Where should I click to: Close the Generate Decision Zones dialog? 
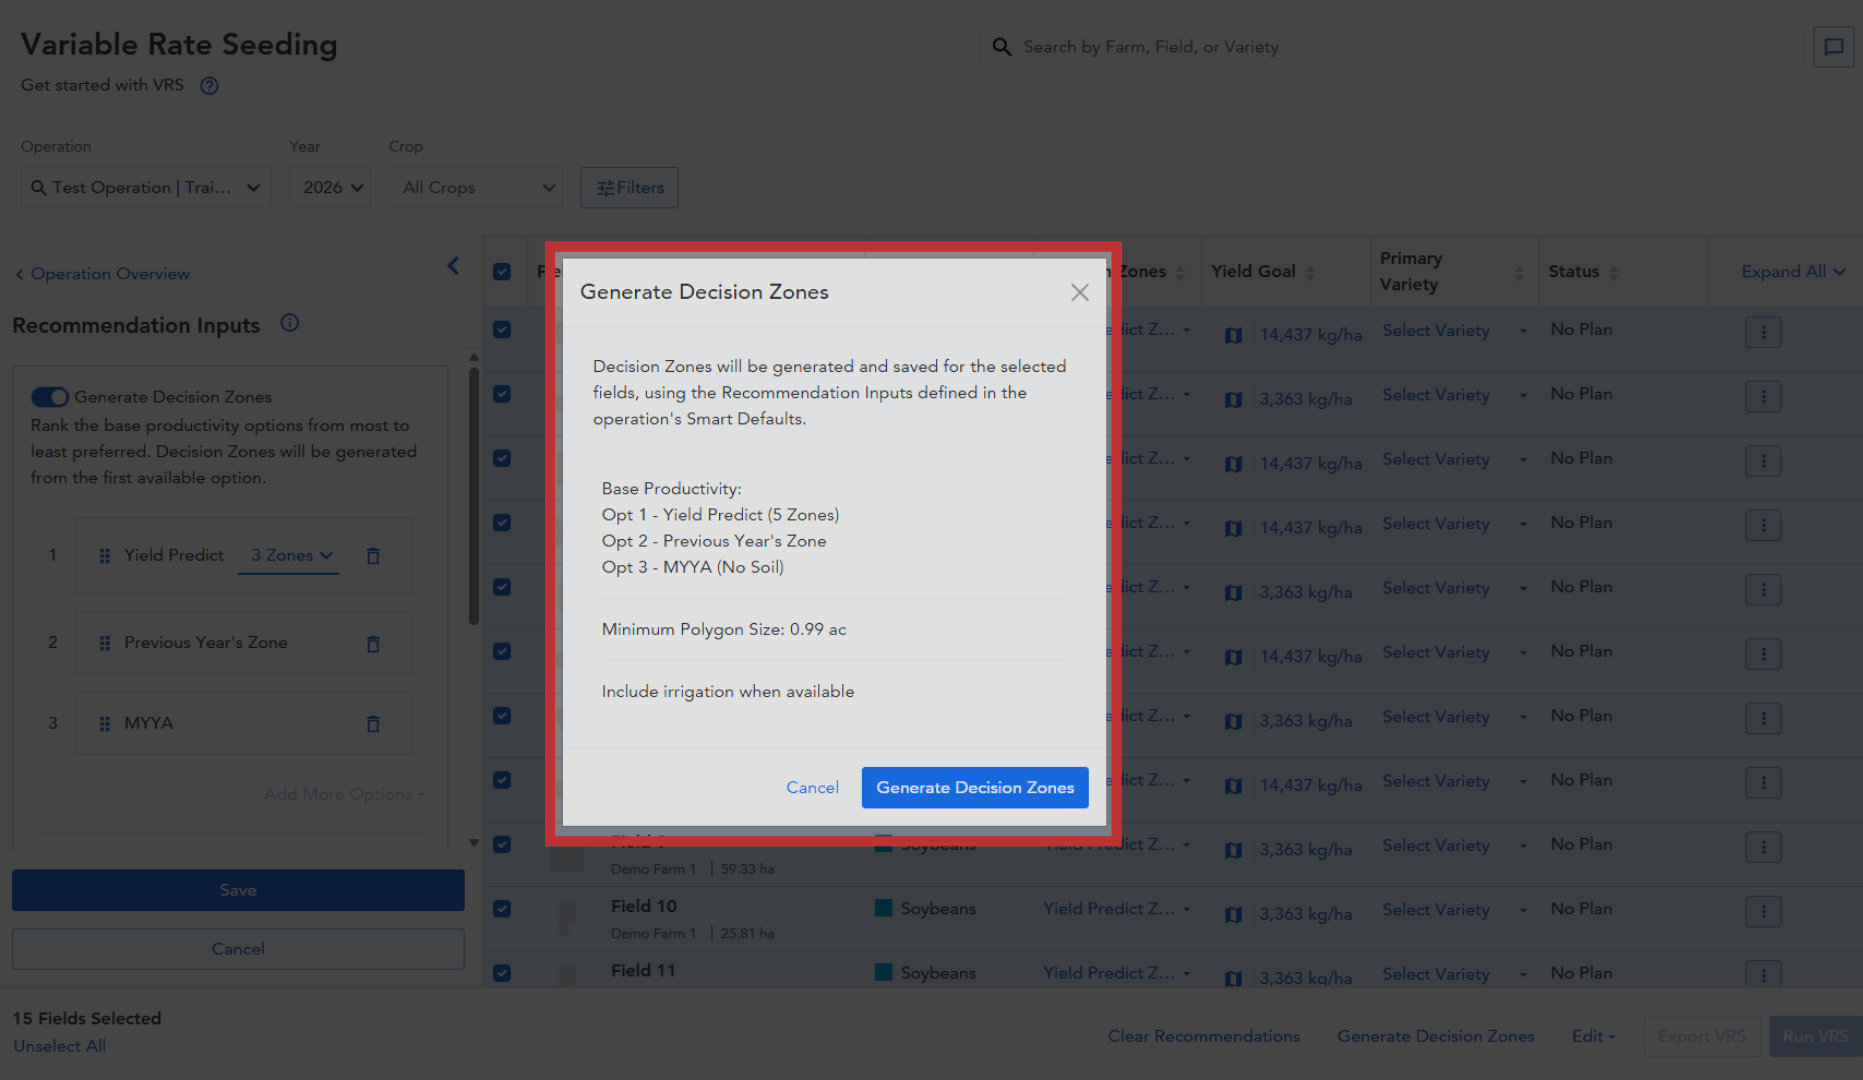tap(1080, 292)
